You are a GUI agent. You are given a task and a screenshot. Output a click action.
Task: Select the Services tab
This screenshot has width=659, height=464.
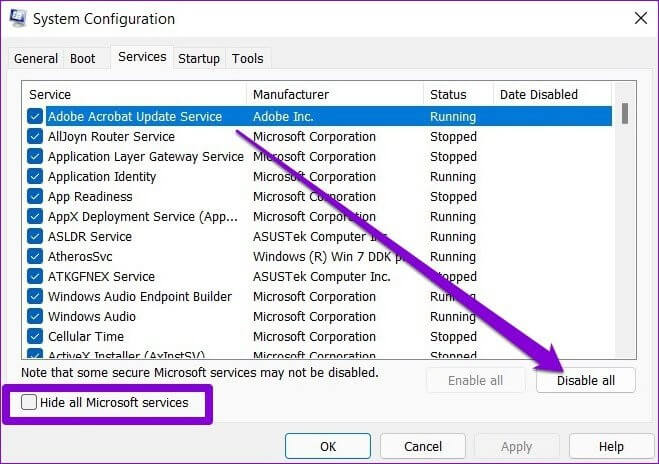point(142,57)
